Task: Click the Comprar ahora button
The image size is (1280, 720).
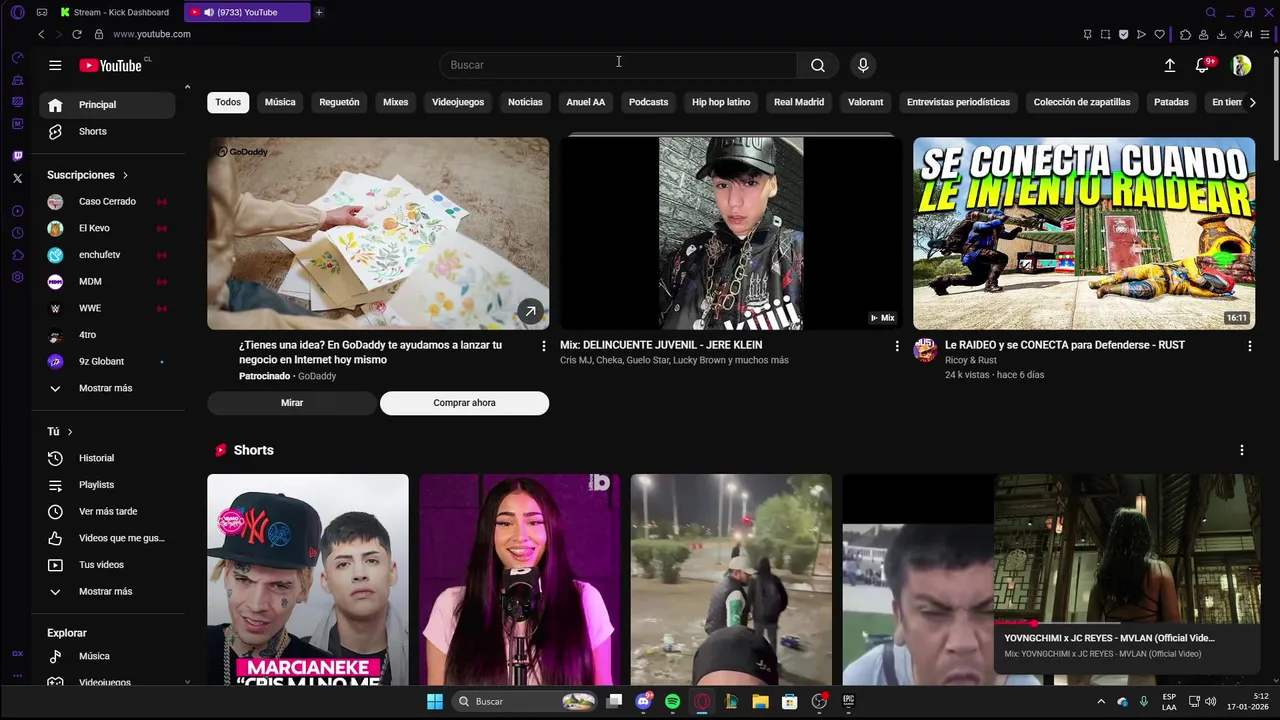Action: [464, 403]
